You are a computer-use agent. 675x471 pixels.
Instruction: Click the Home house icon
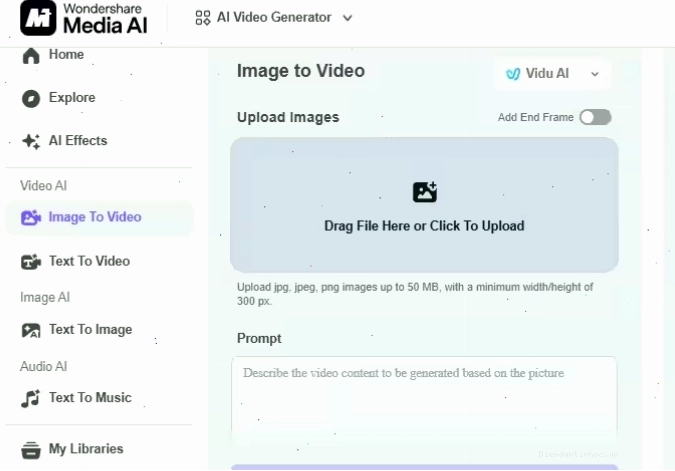[31, 56]
